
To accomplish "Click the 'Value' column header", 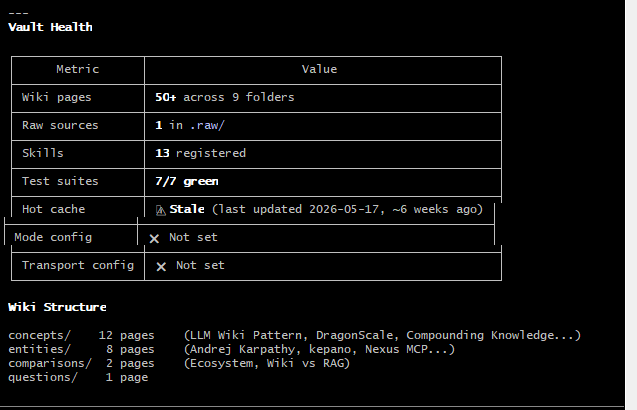I will click(x=319, y=69).
